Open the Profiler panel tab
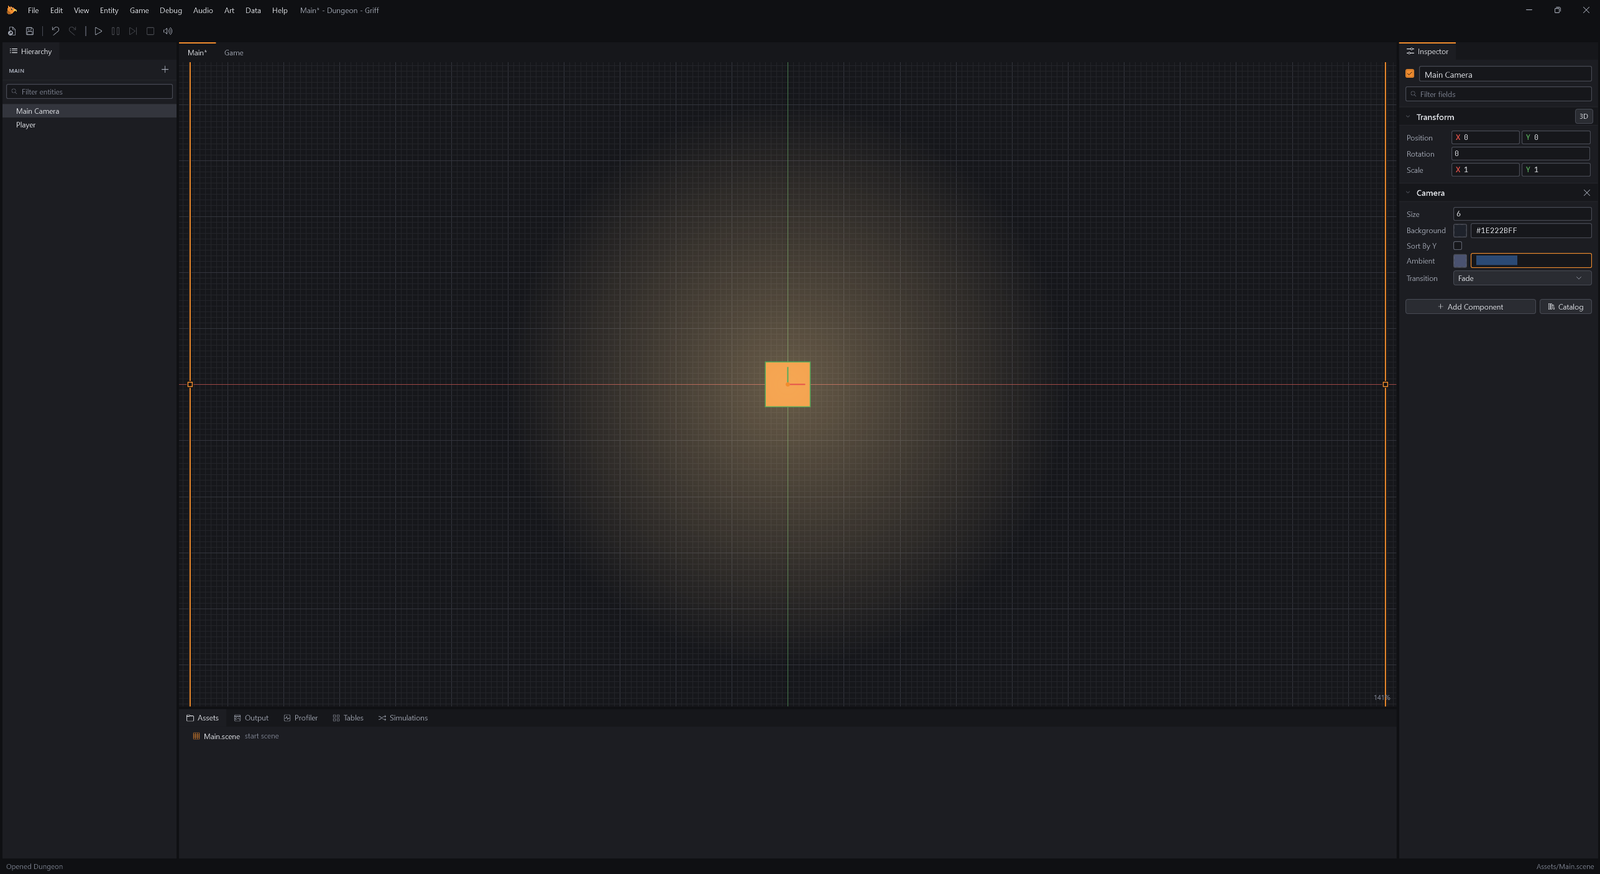This screenshot has width=1600, height=874. 300,718
